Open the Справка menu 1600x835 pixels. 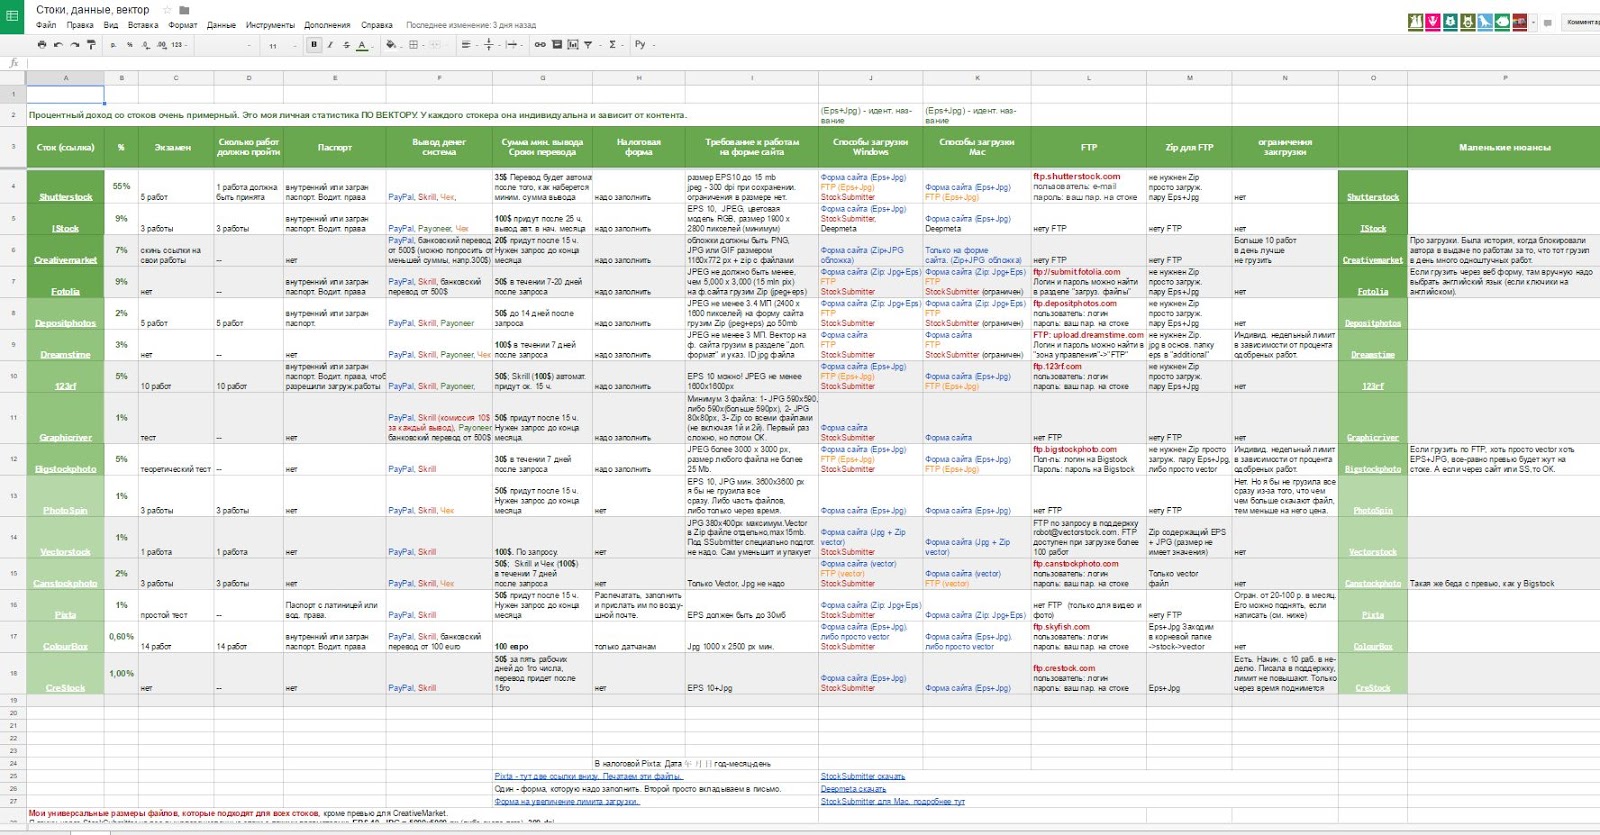377,25
